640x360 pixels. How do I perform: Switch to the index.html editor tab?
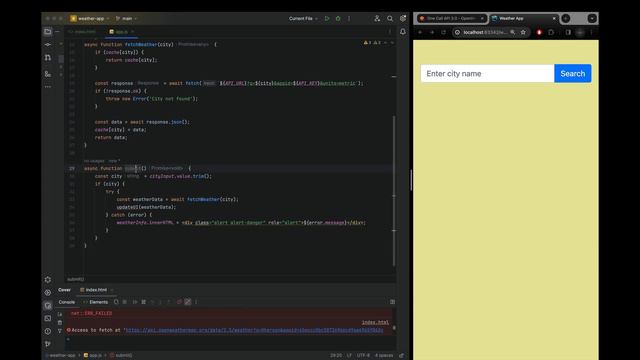click(82, 31)
